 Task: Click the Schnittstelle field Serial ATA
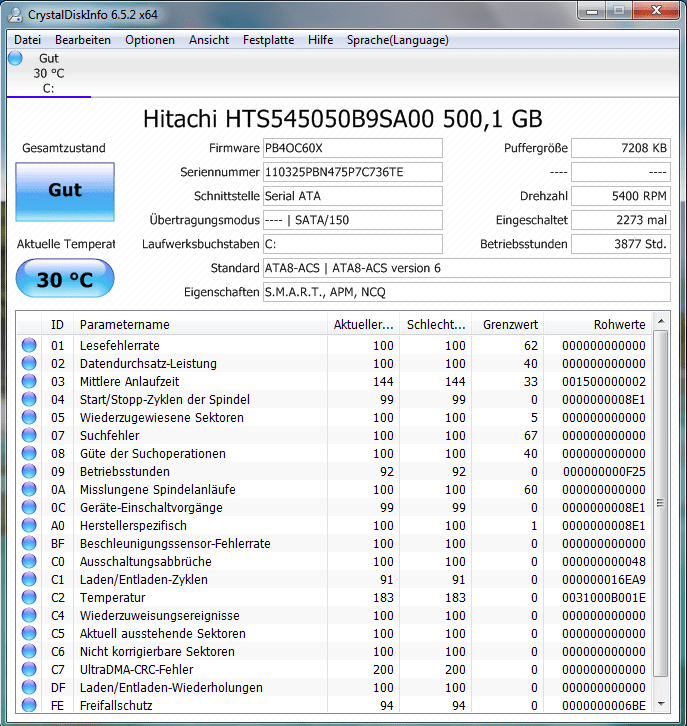(x=353, y=196)
